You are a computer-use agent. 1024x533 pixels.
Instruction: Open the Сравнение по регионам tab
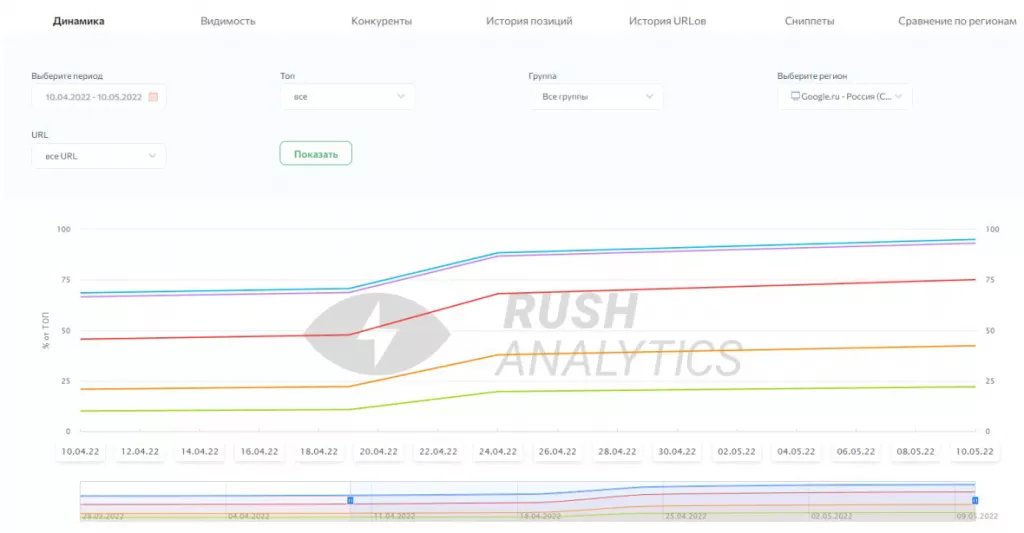pos(957,21)
